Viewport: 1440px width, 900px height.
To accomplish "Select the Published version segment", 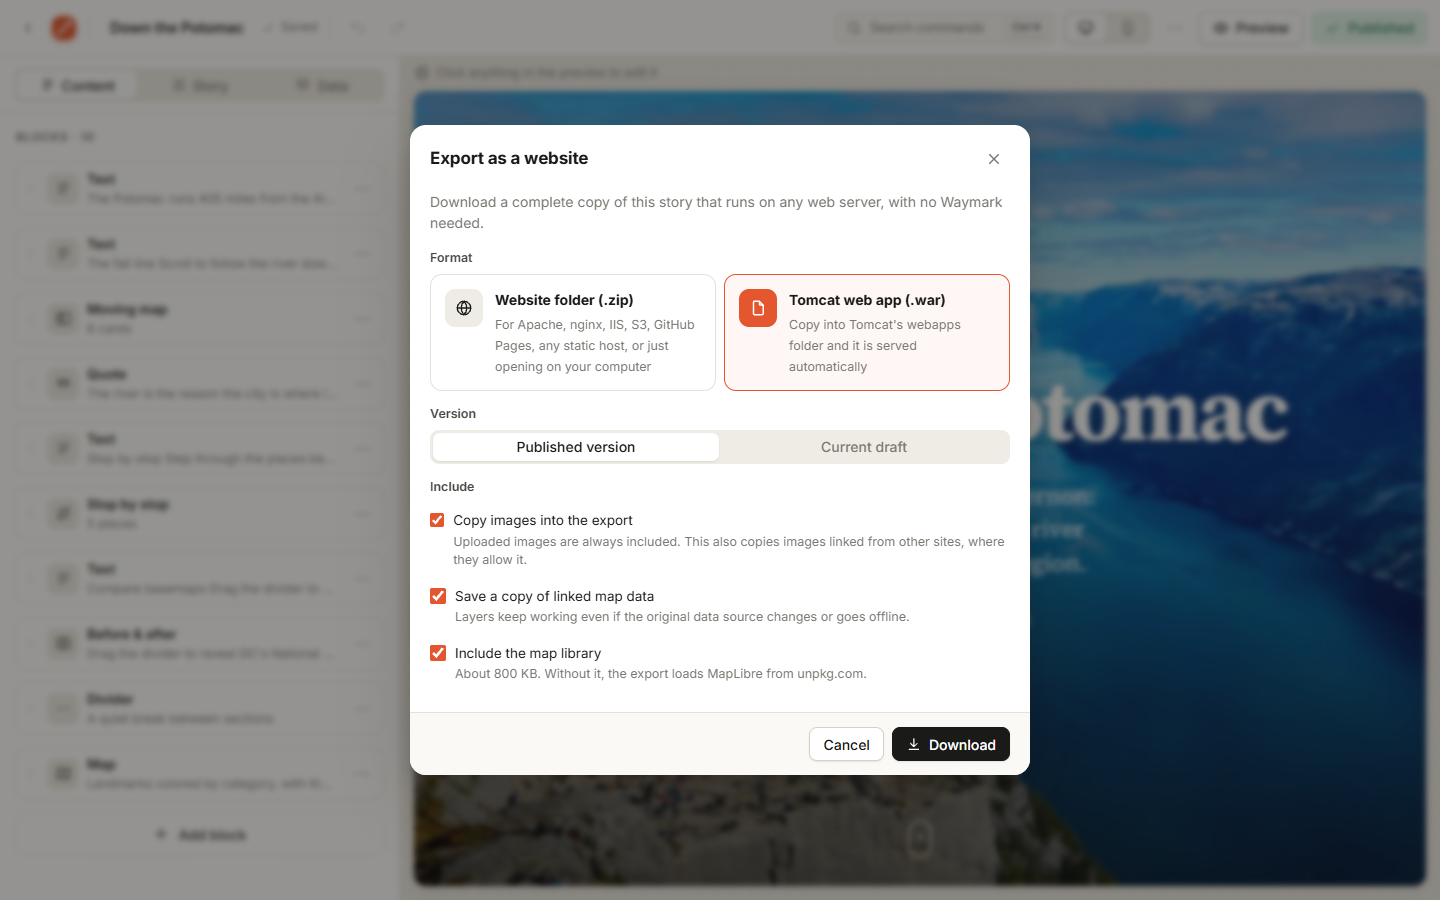I will click(576, 447).
